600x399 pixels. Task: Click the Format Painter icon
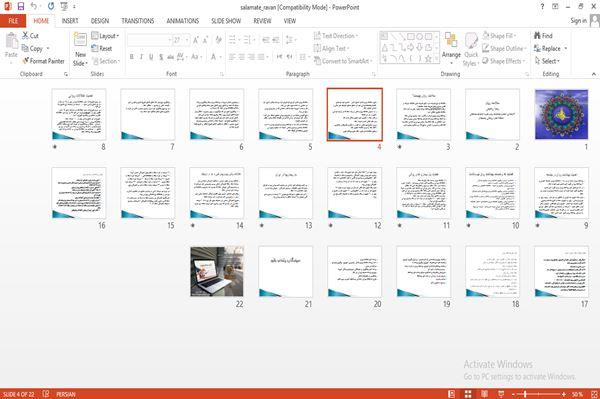[26, 61]
